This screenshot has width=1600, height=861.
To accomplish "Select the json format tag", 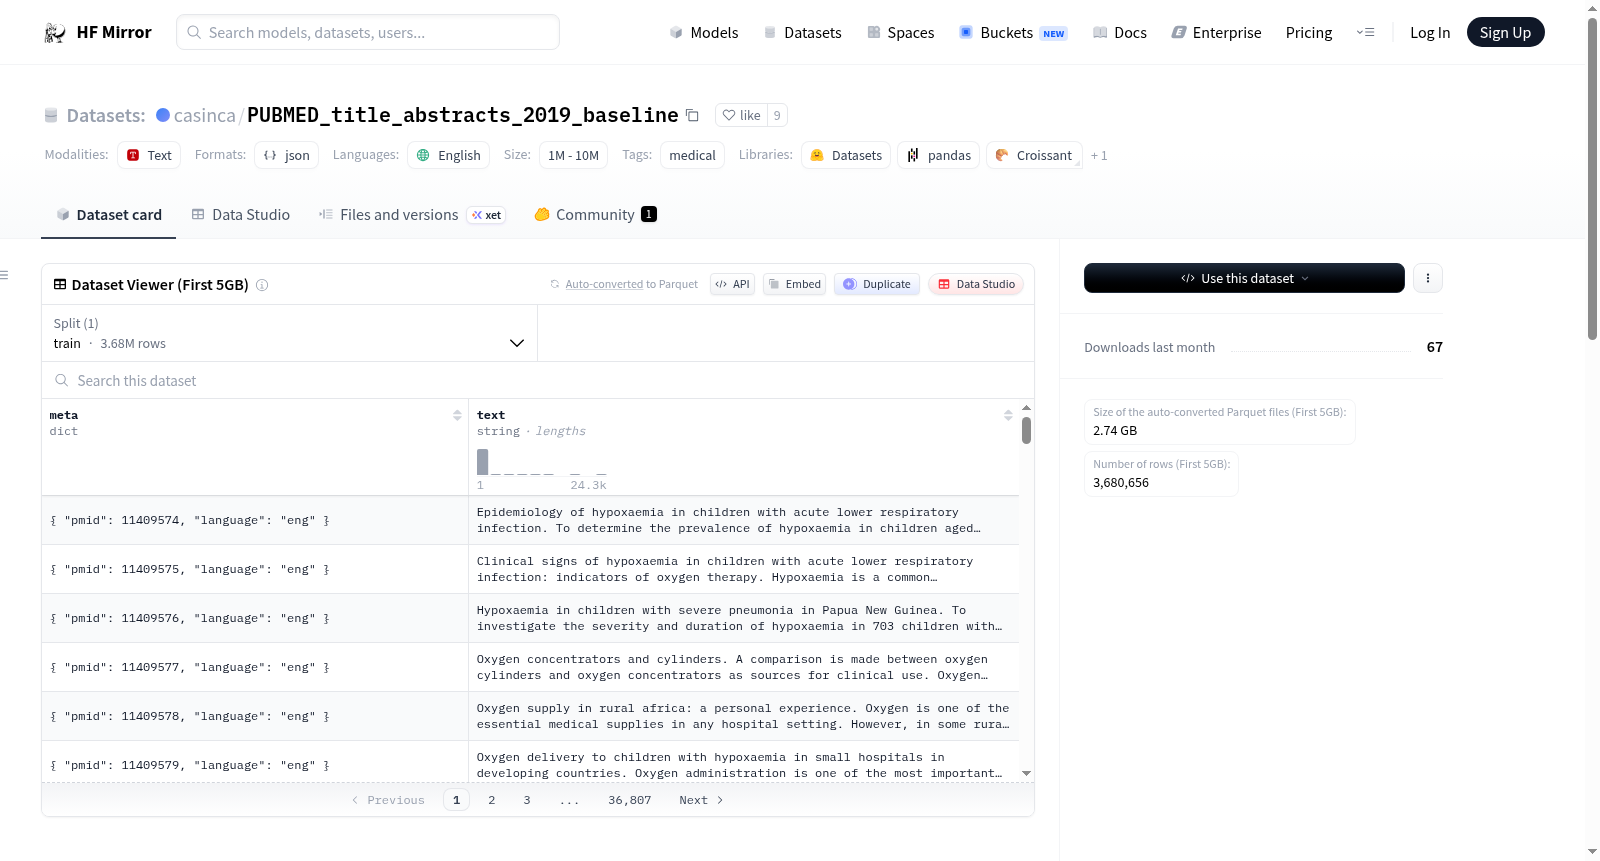I will (287, 155).
